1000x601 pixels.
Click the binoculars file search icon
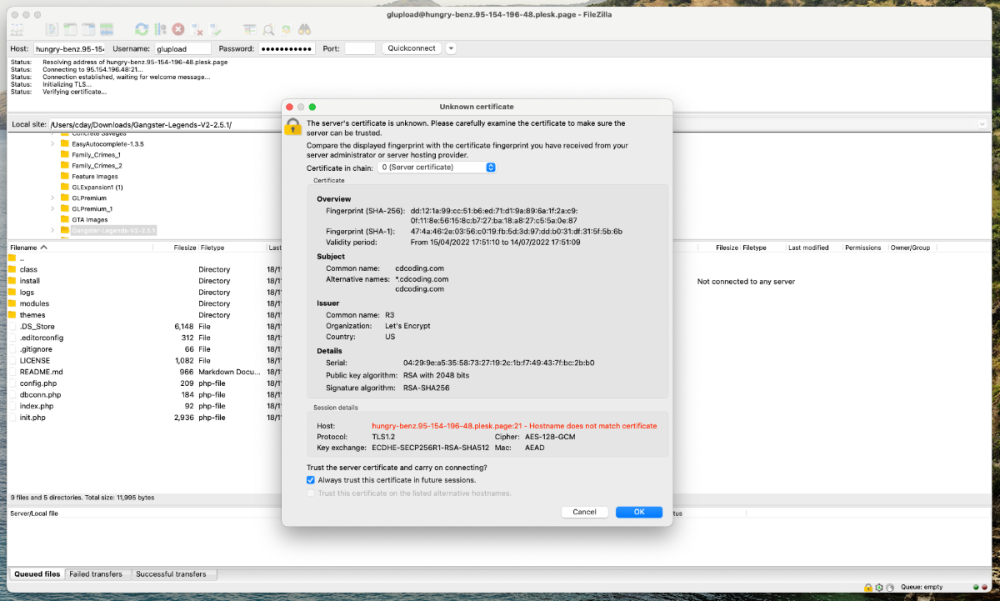pyautogui.click(x=305, y=30)
